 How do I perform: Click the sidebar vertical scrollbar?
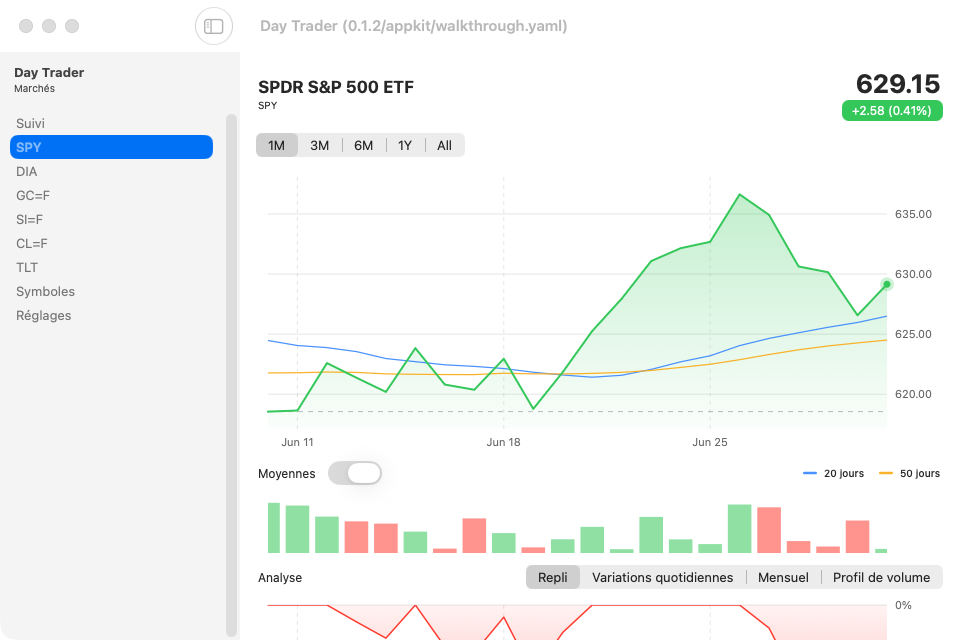click(x=231, y=375)
